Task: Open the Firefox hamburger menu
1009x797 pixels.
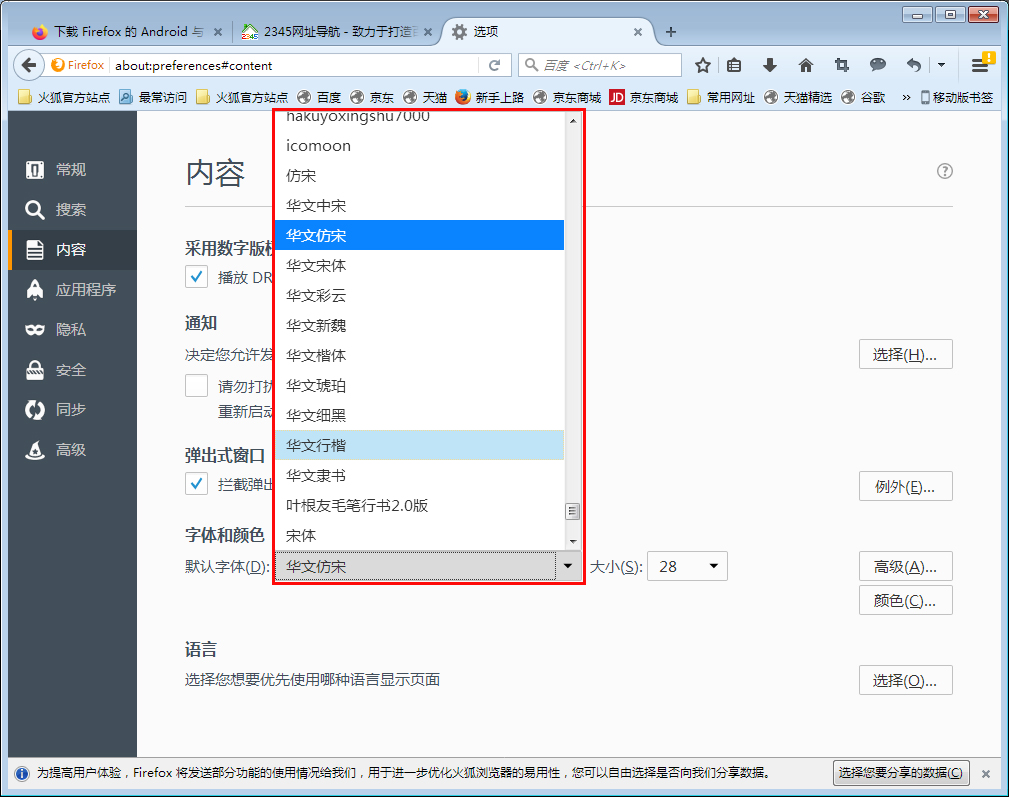Action: (981, 64)
